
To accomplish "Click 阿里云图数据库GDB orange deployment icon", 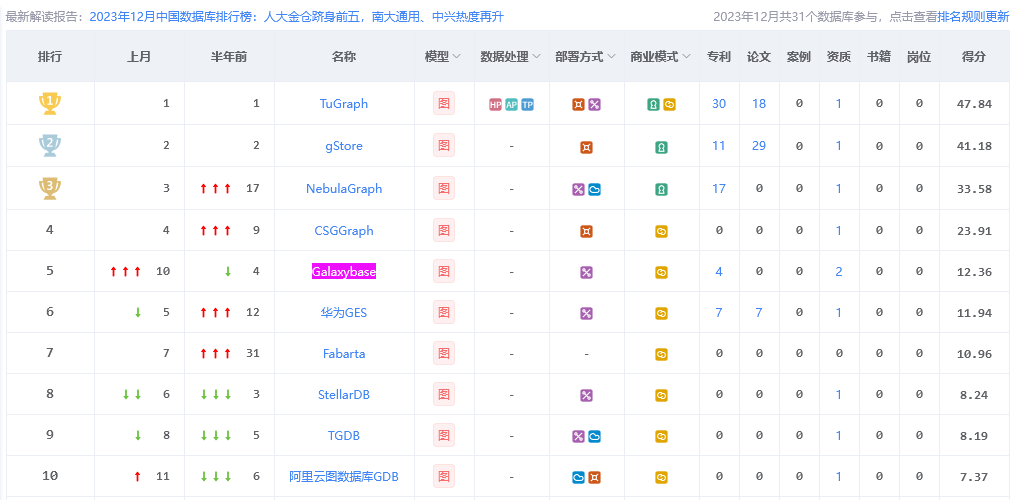I will coord(594,478).
